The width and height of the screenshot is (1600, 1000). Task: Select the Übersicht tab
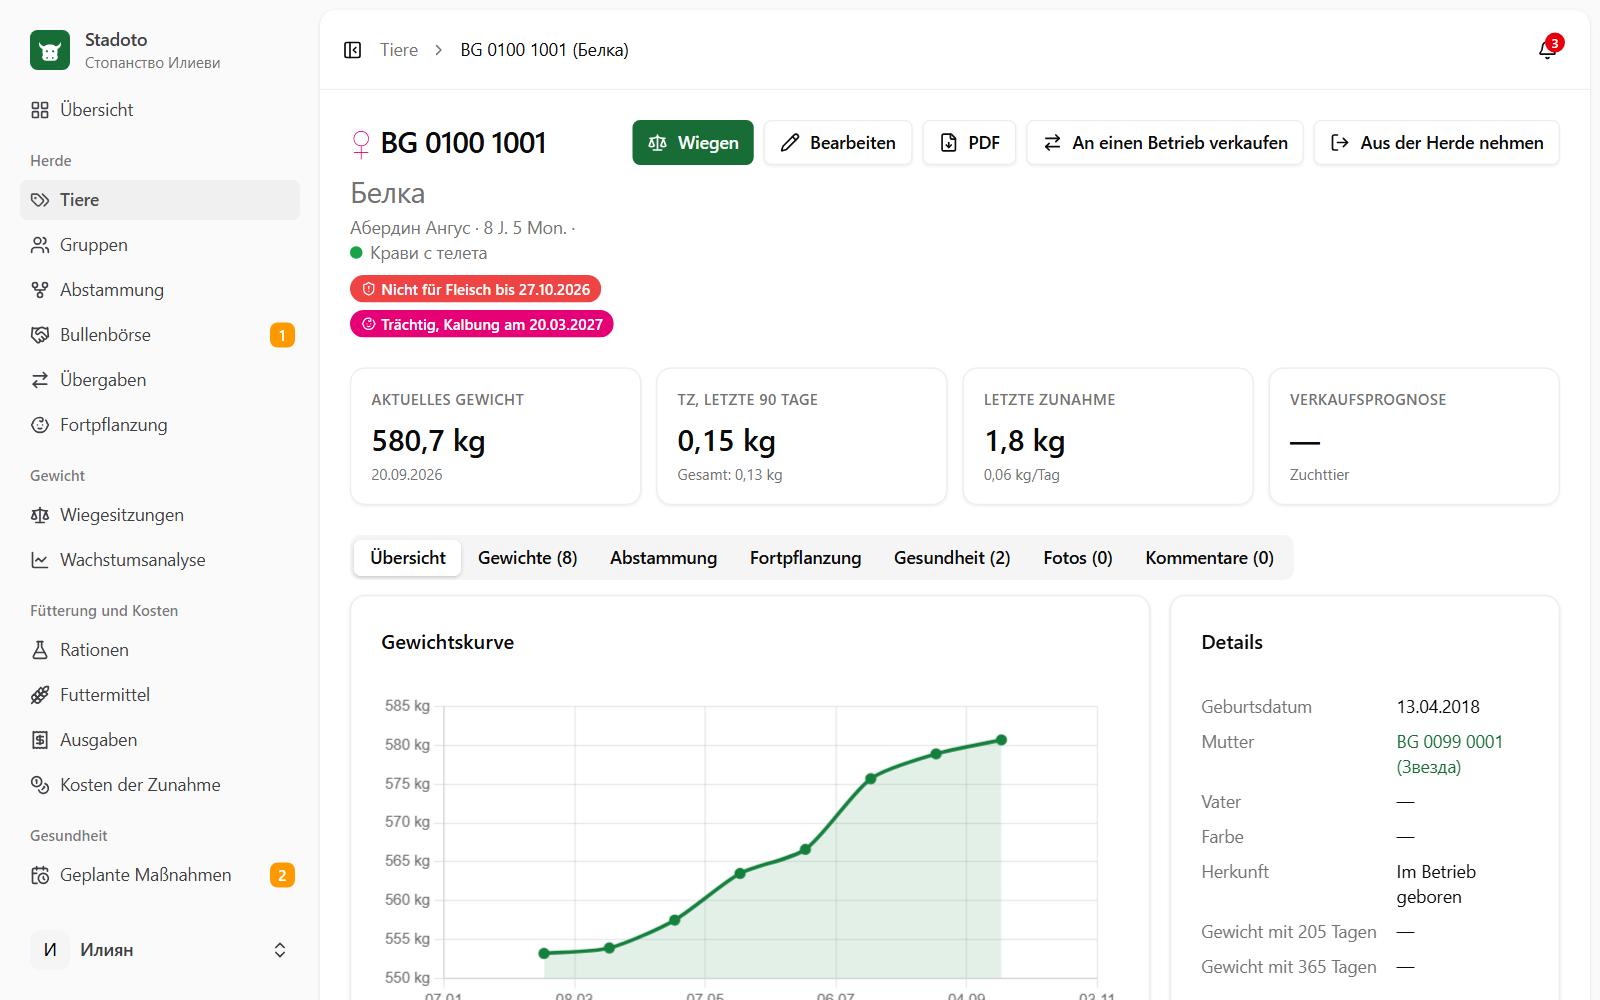point(408,558)
